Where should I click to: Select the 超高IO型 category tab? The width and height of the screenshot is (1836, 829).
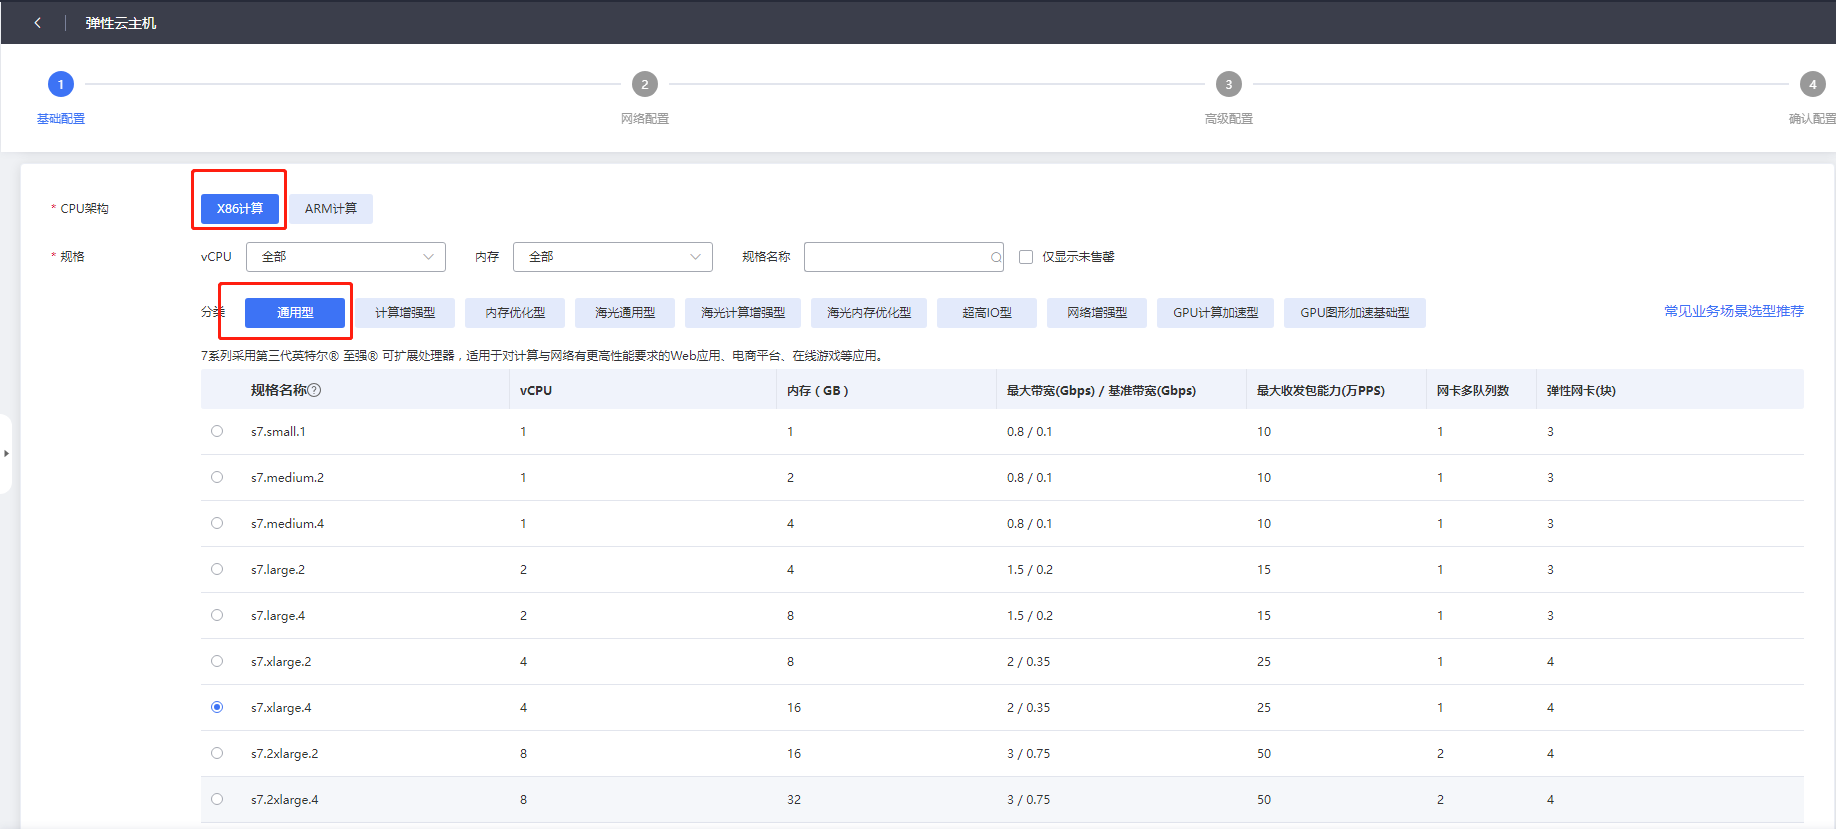click(986, 313)
